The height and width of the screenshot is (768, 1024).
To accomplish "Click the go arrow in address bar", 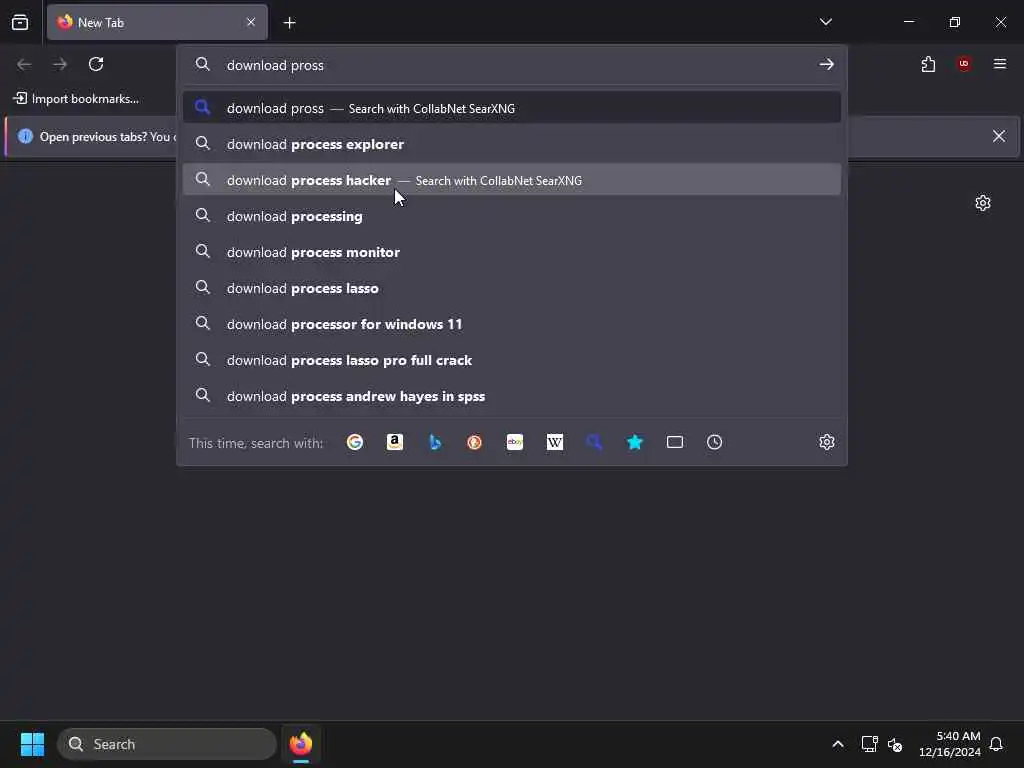I will [x=827, y=64].
